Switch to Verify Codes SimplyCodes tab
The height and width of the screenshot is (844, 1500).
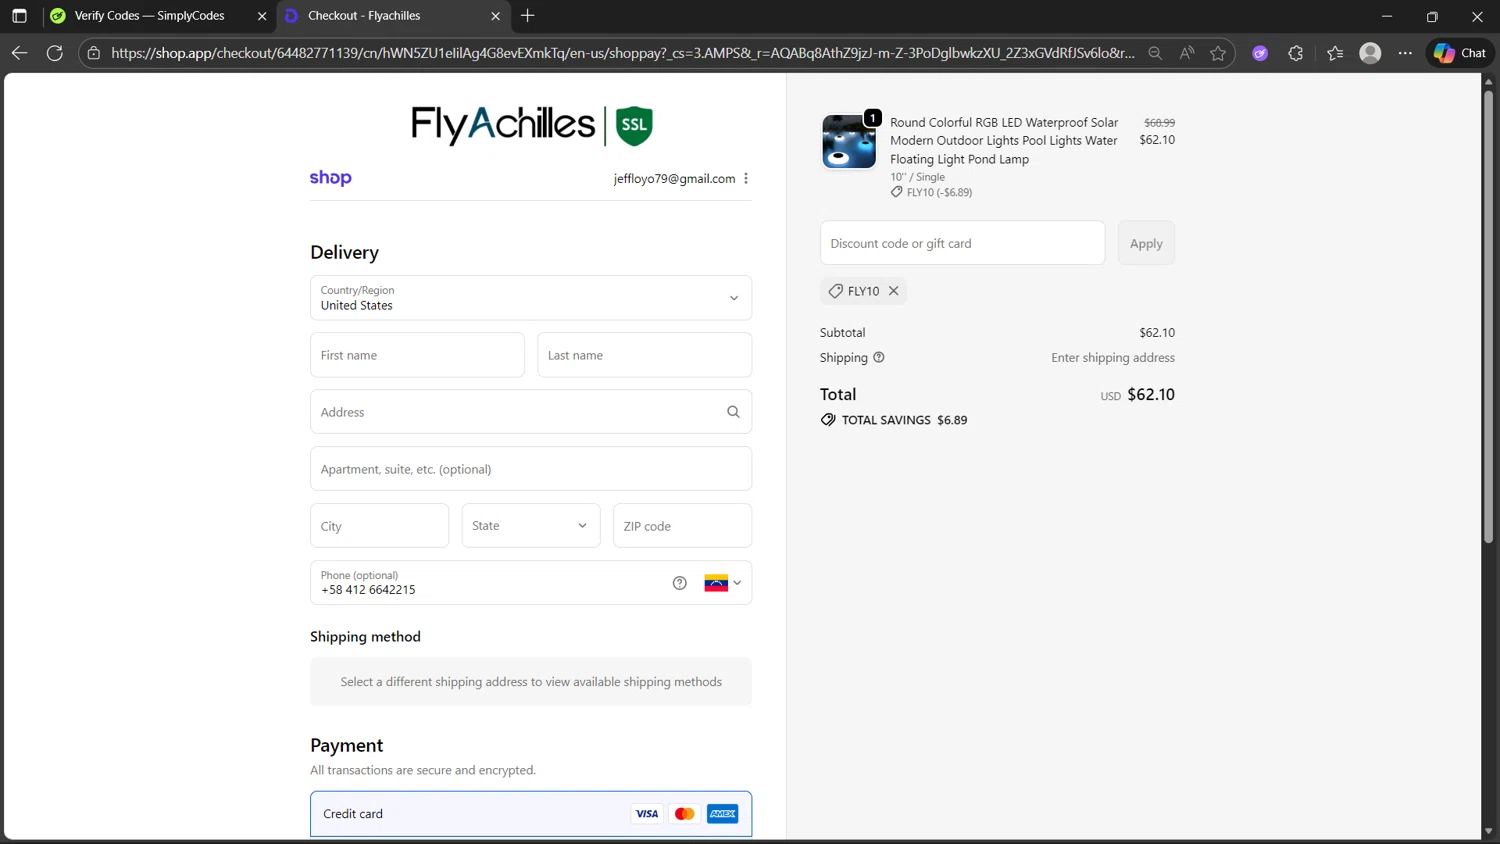150,16
